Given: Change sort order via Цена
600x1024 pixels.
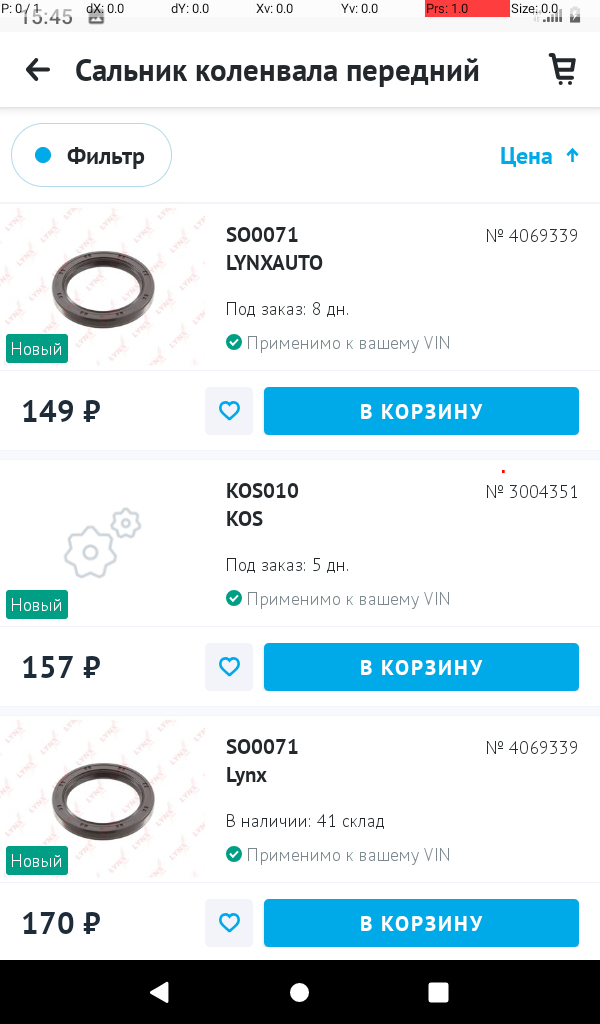Looking at the screenshot, I should [526, 156].
